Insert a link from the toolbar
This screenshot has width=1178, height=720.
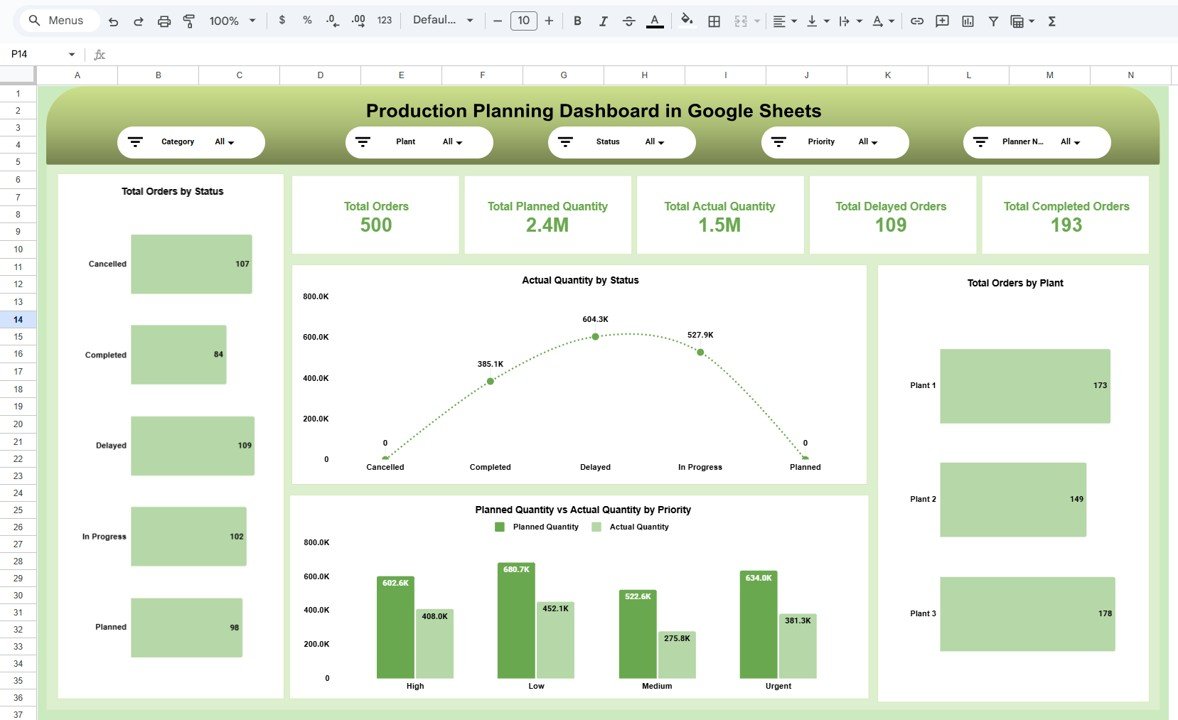click(917, 20)
